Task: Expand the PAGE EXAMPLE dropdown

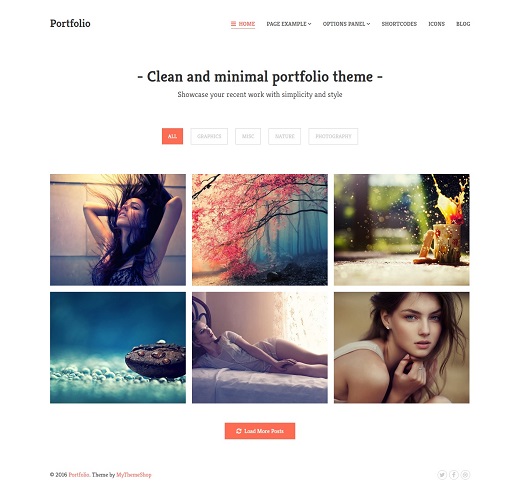Action: click(289, 24)
